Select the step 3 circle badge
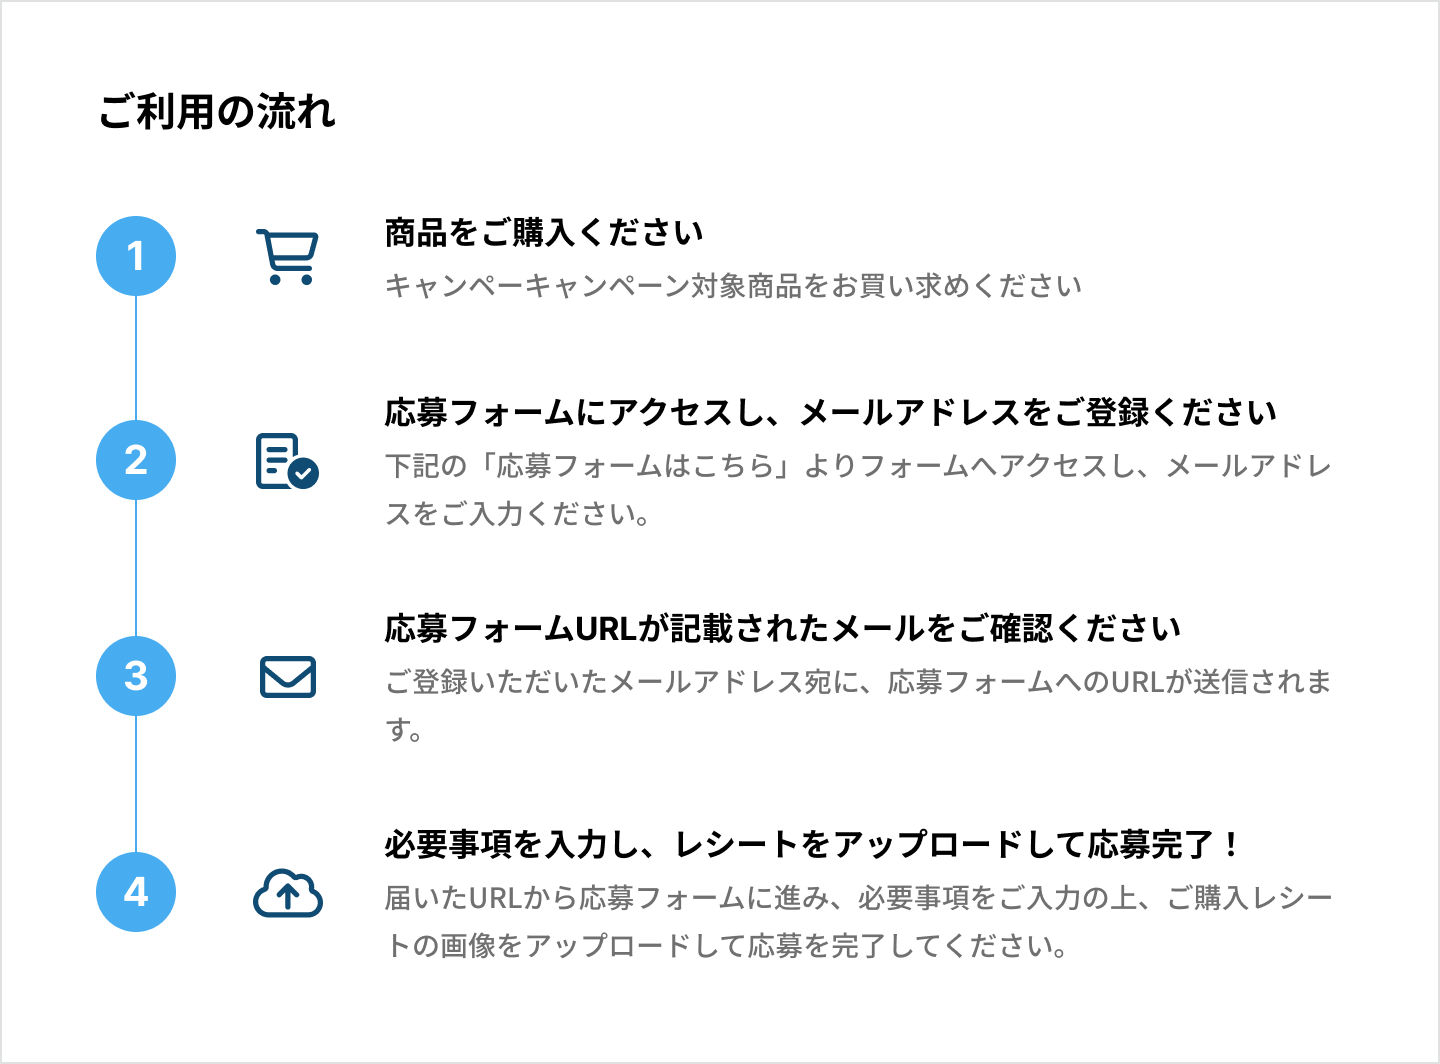This screenshot has width=1440, height=1064. (136, 676)
